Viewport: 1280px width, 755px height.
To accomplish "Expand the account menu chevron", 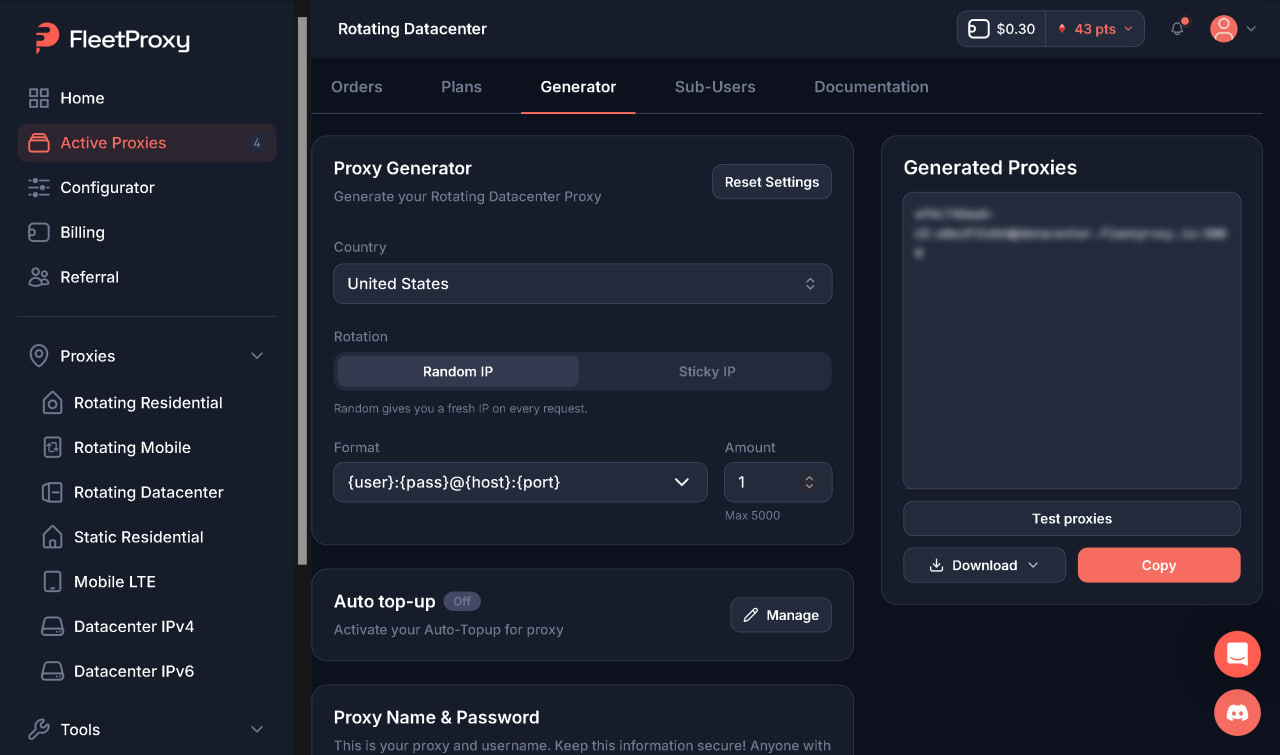I will (x=1251, y=29).
